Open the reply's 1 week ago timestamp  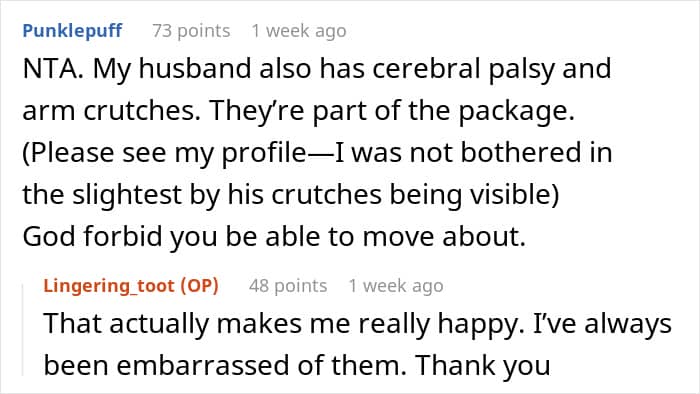pyautogui.click(x=396, y=286)
